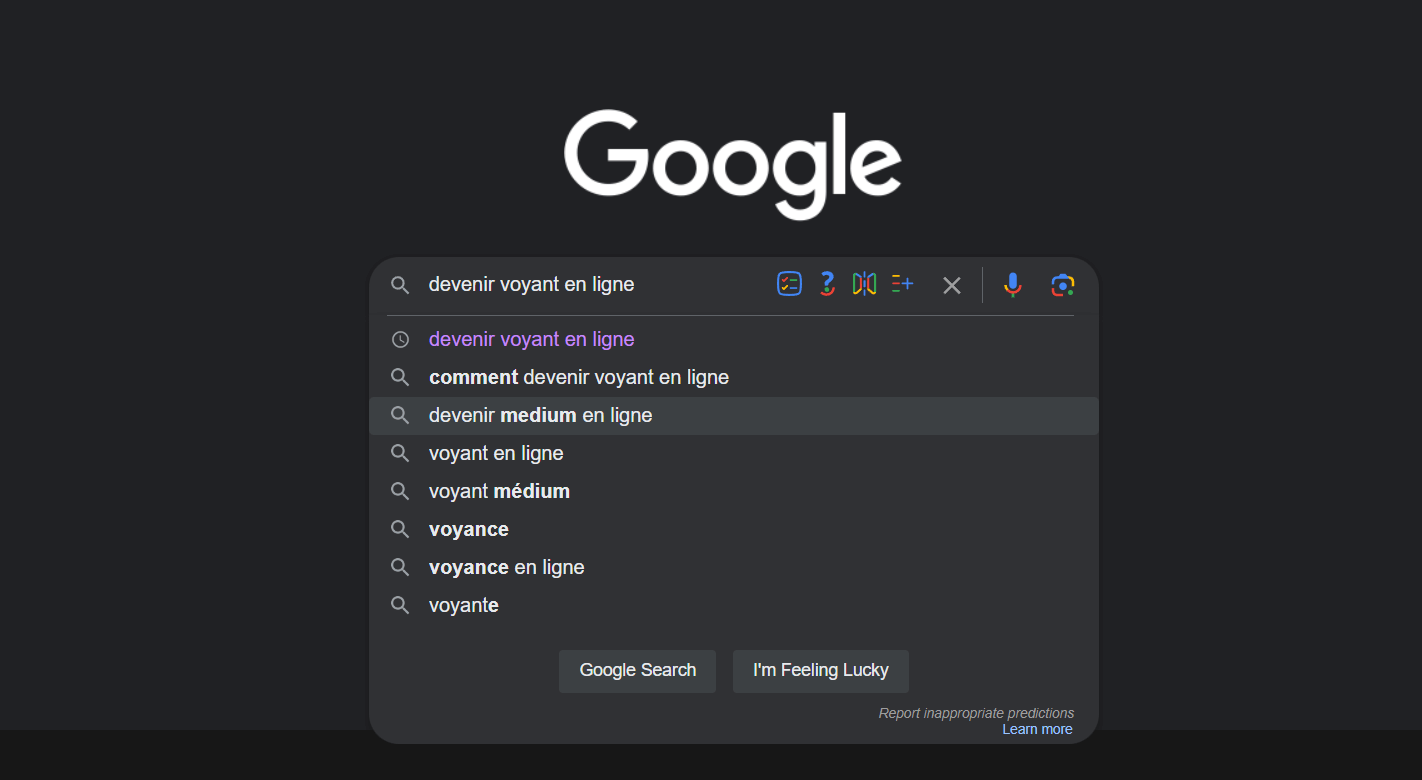Click the colorful checklist icon in search bar

(790, 284)
